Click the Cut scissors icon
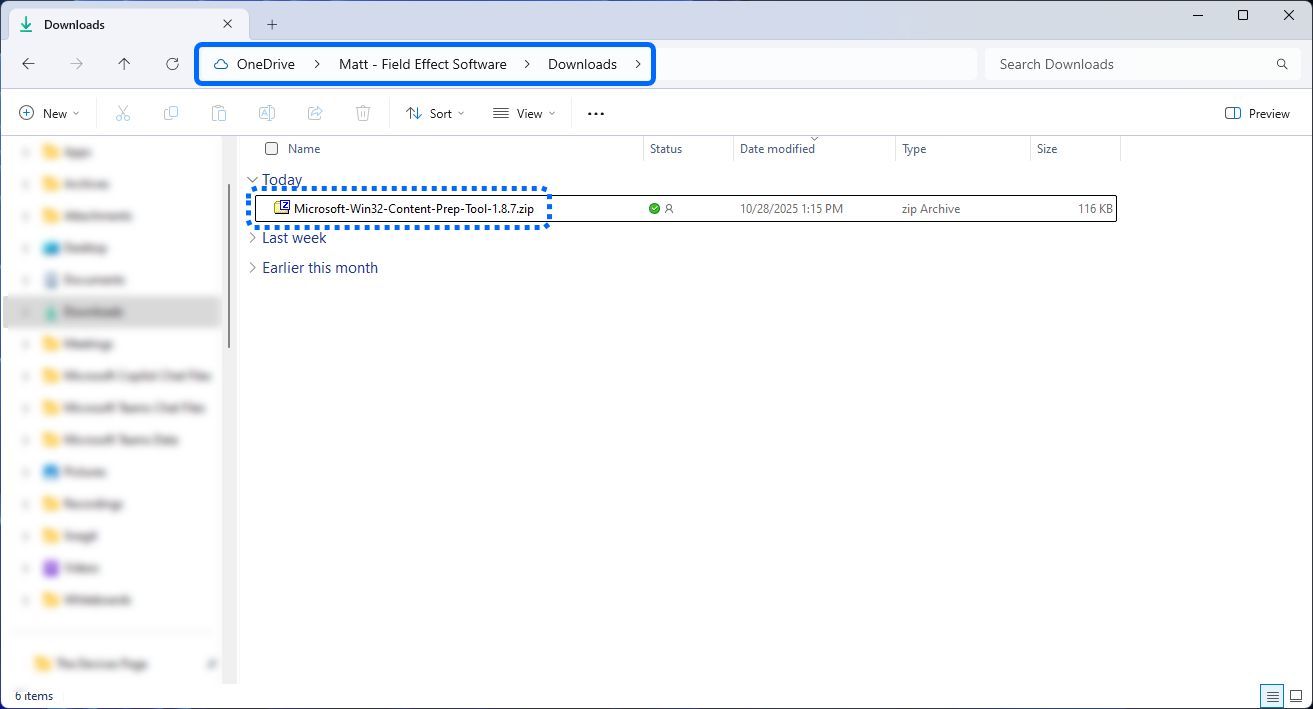Screen dimensions: 1313x709 click(123, 114)
